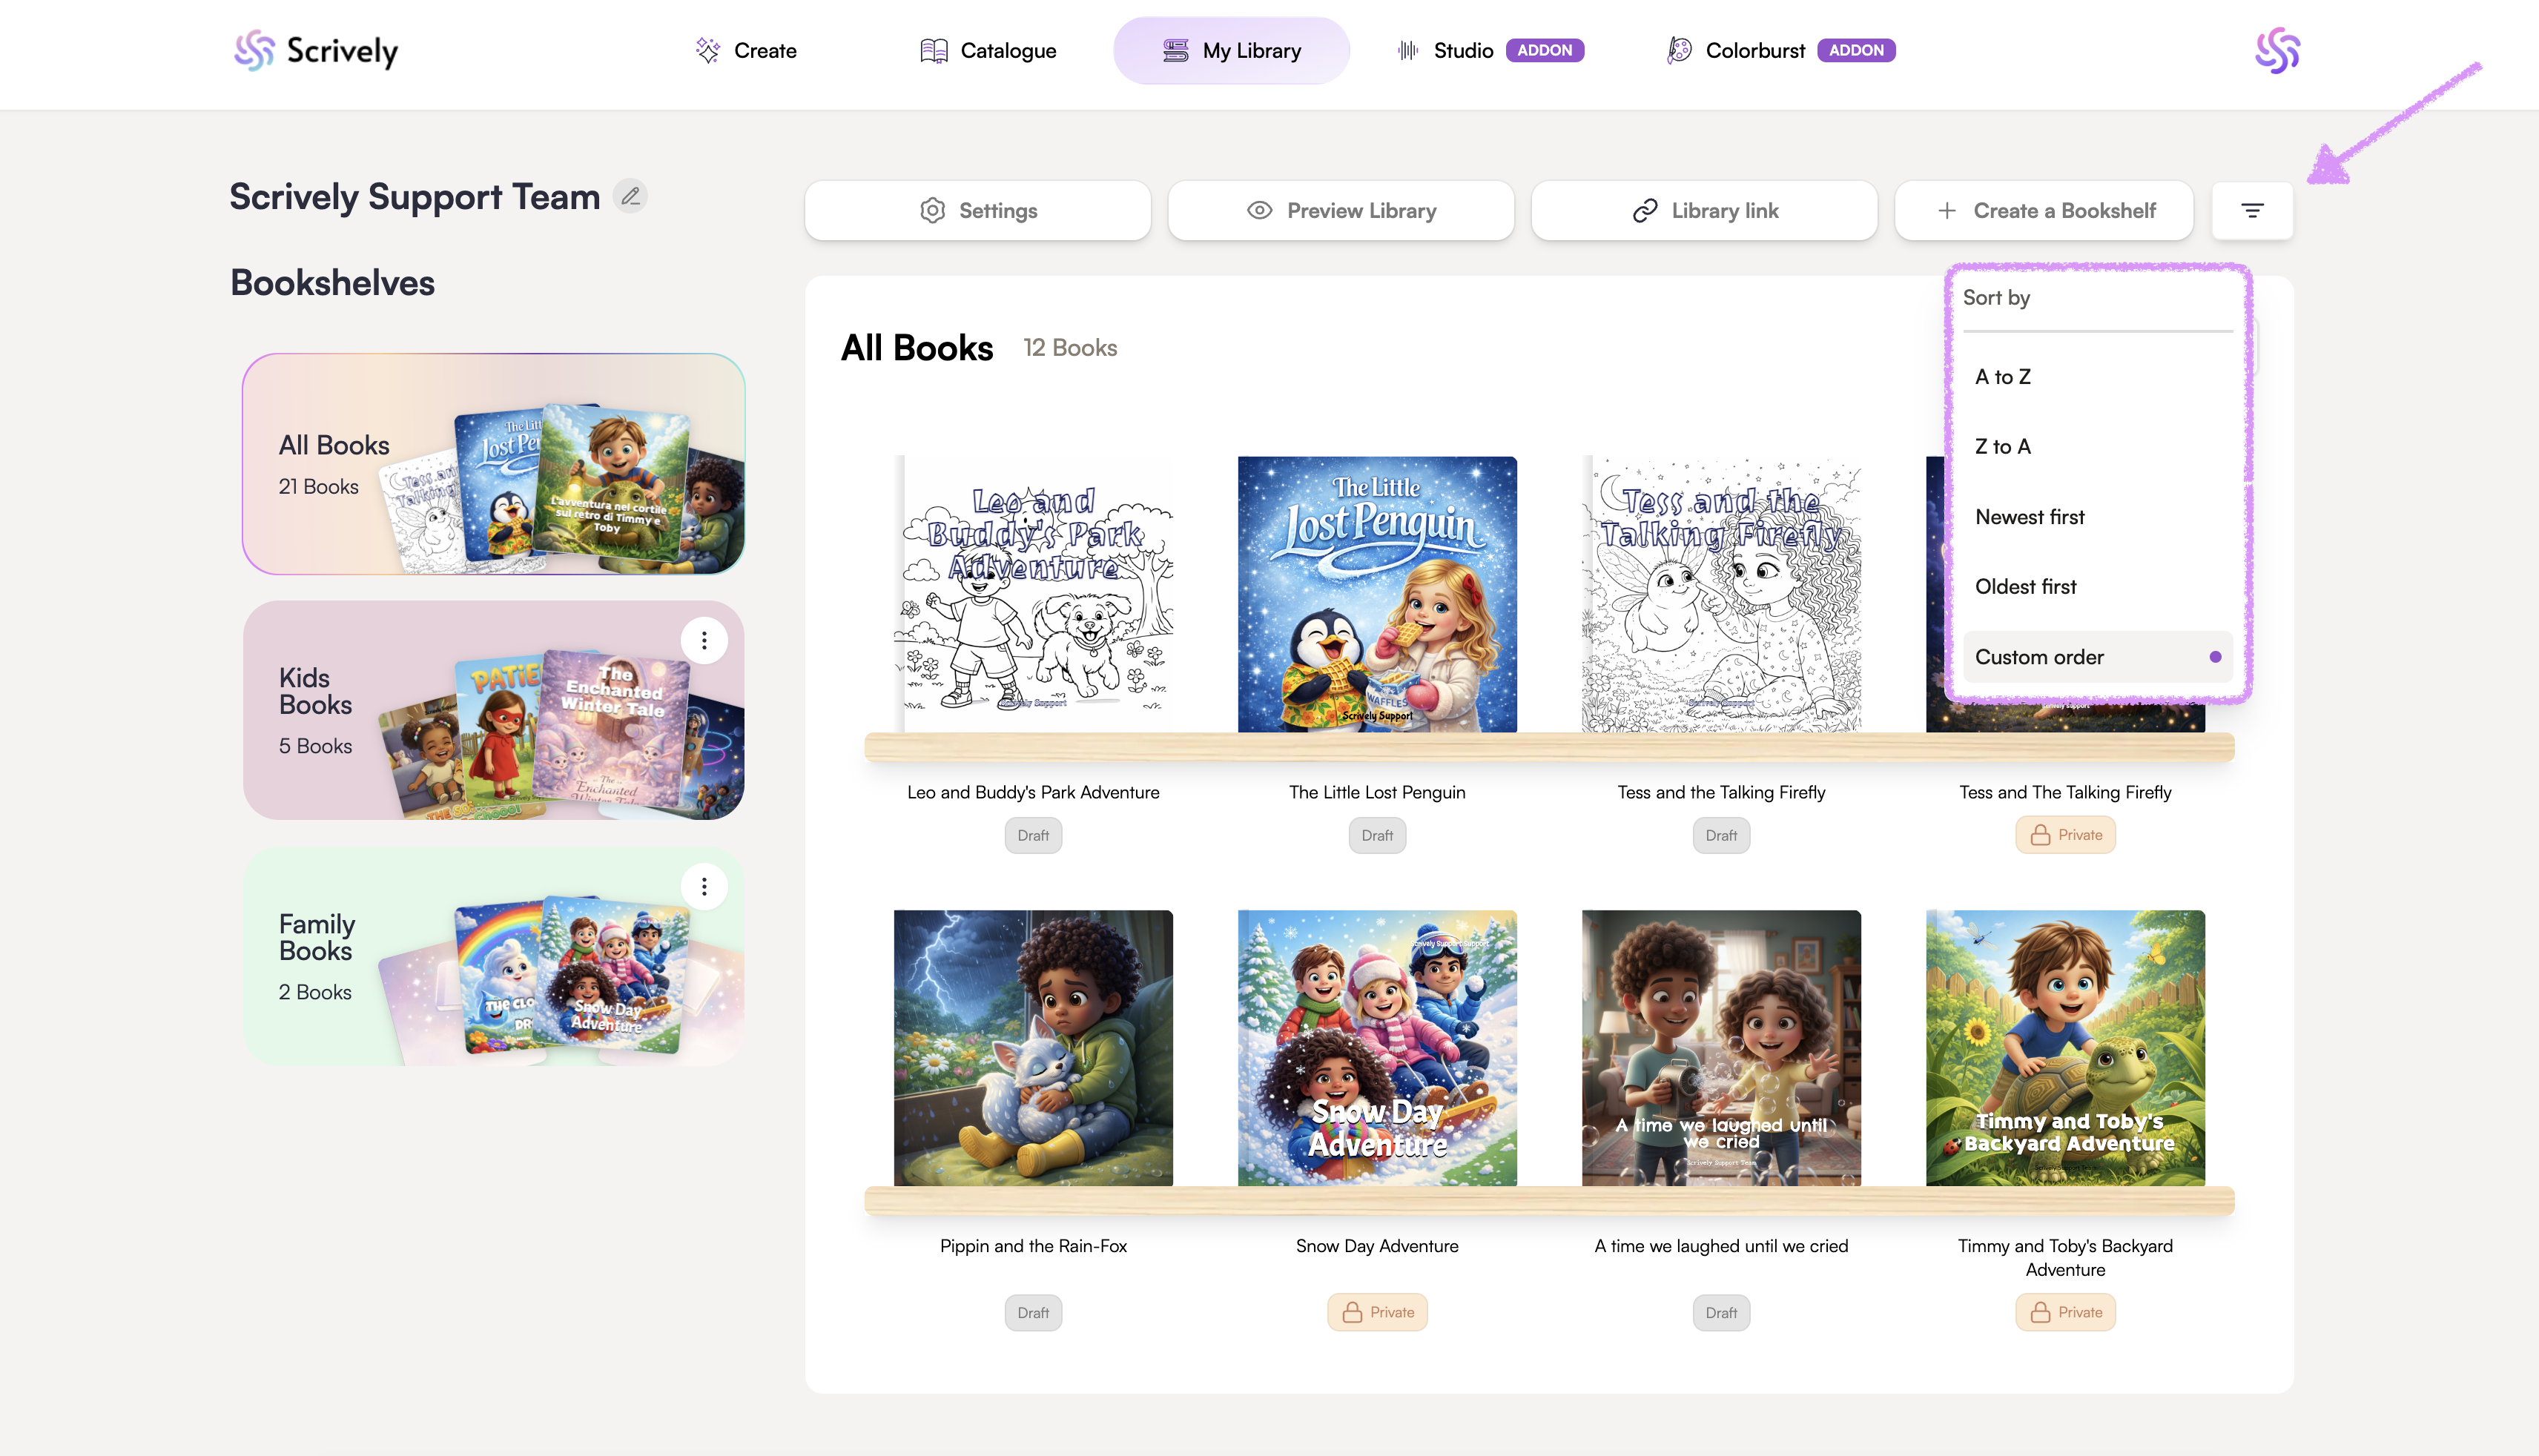Open Kids Books bookshelf three-dot menu
2539x1456 pixels.
pyautogui.click(x=704, y=640)
